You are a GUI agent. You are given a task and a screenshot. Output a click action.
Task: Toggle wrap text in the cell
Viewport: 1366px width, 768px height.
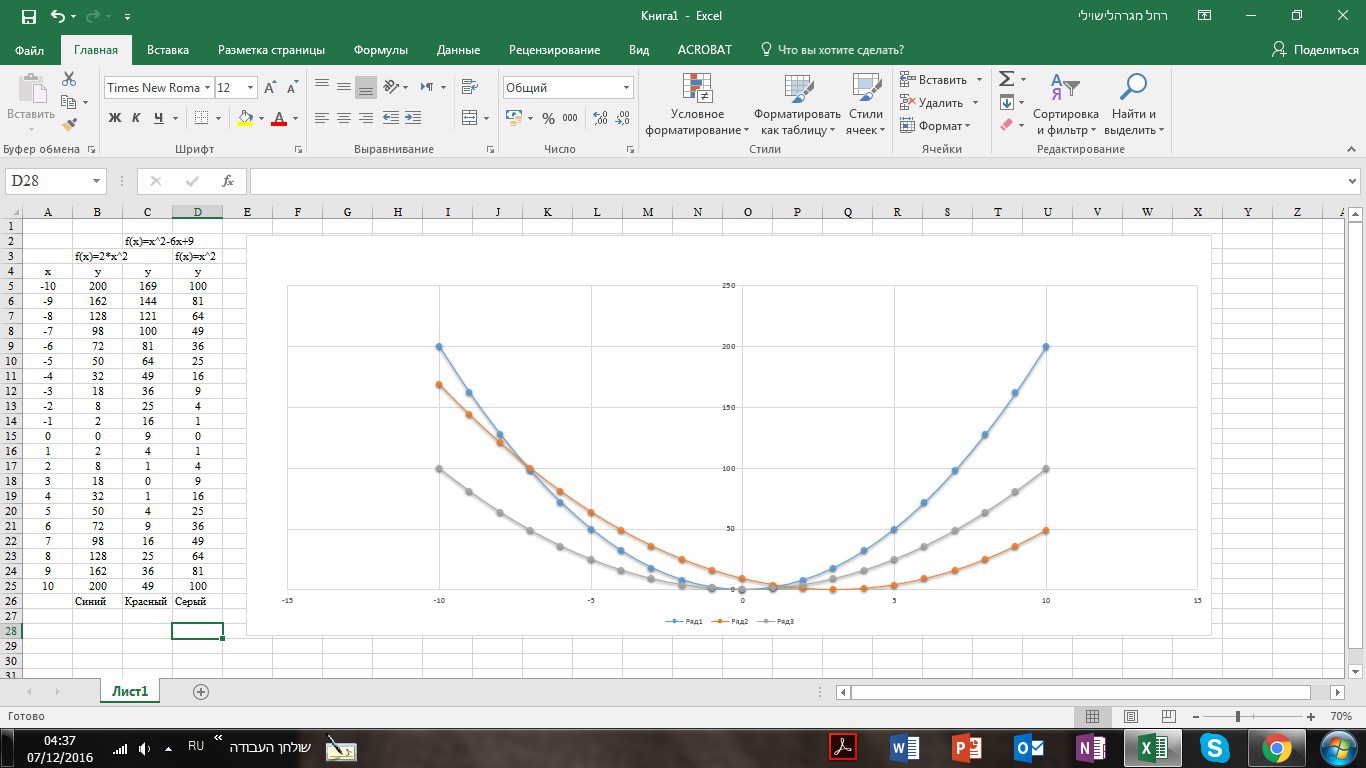(470, 87)
